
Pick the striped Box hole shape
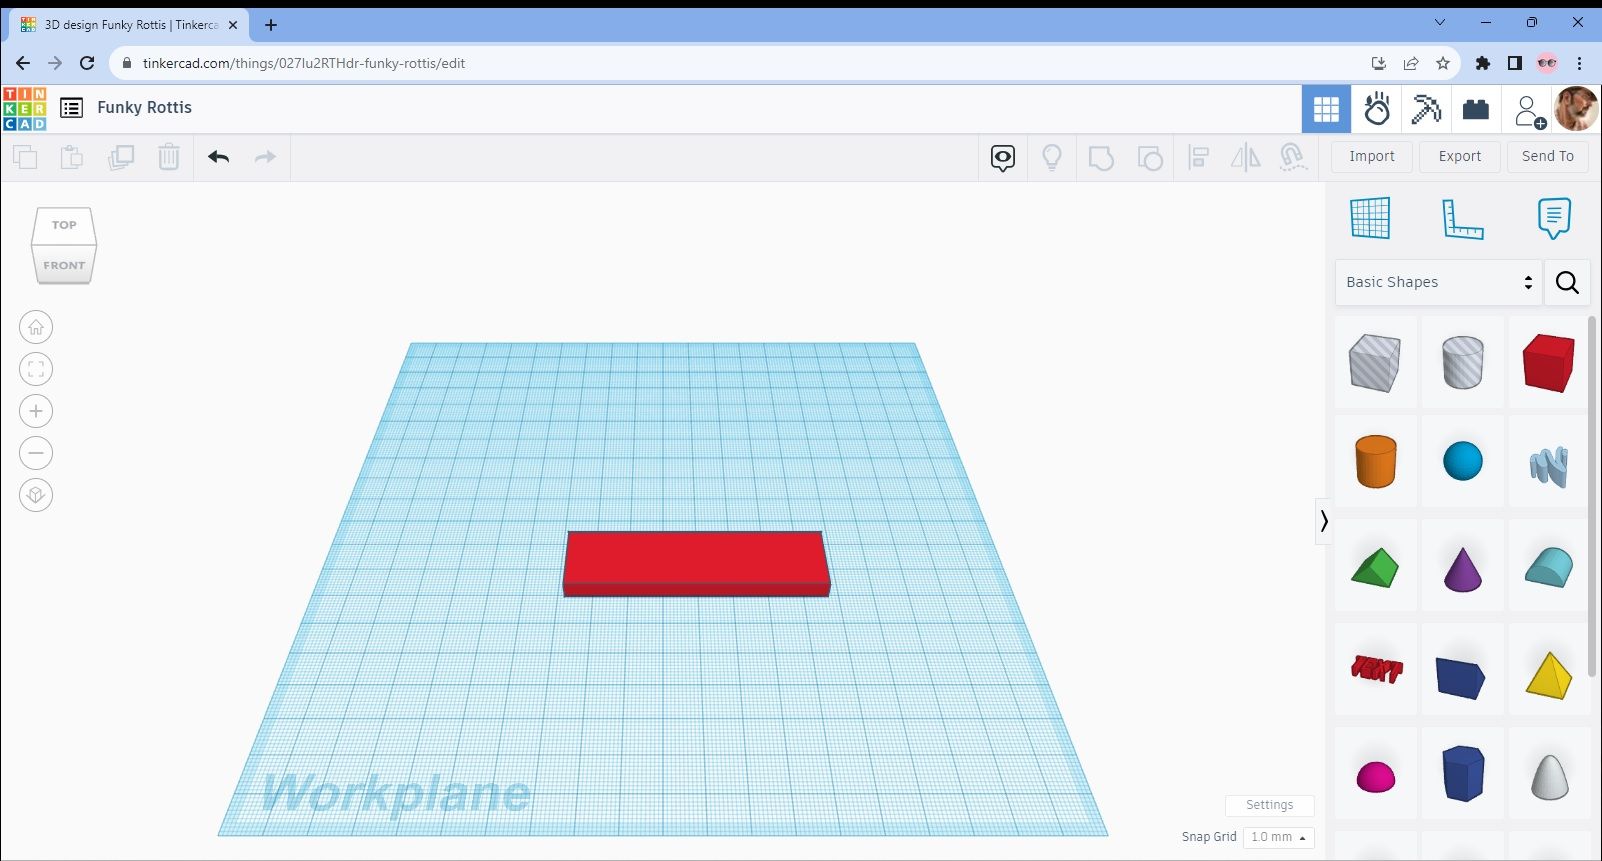tap(1375, 362)
